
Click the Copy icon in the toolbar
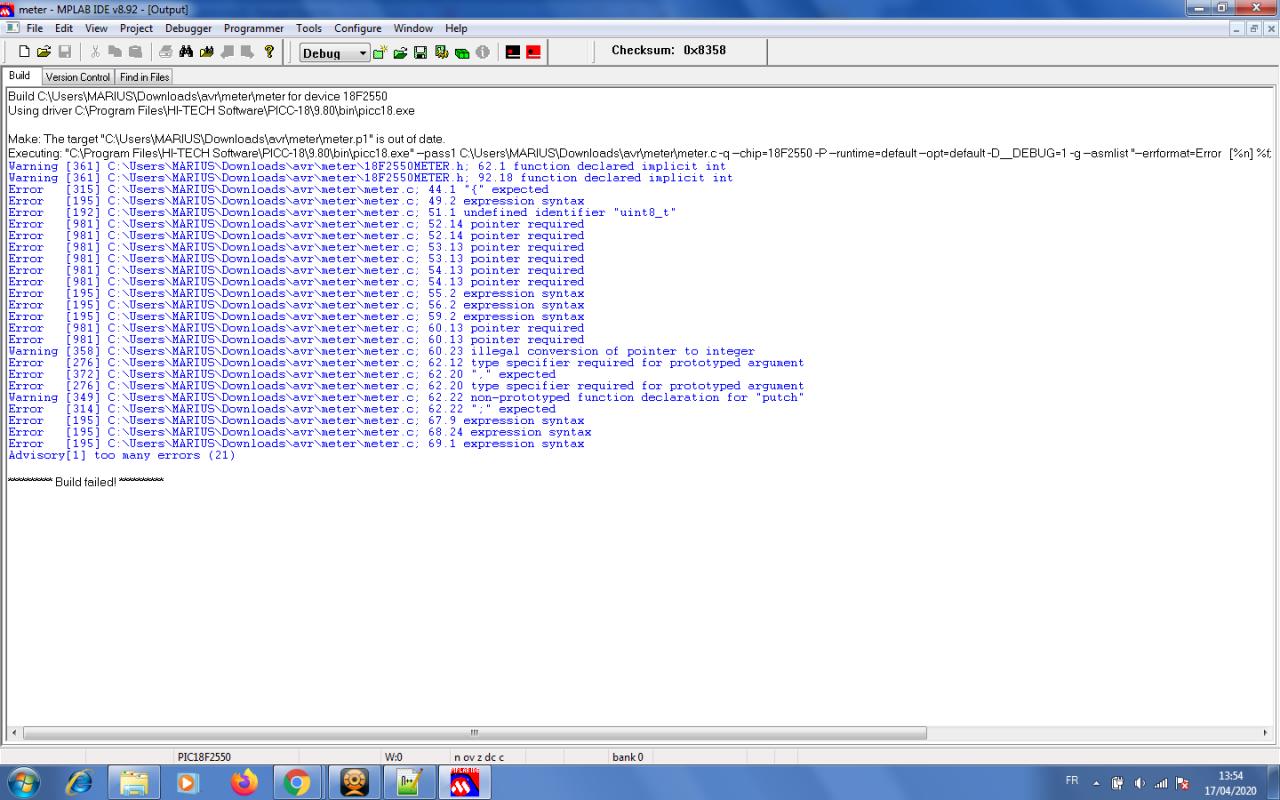pyautogui.click(x=115, y=52)
